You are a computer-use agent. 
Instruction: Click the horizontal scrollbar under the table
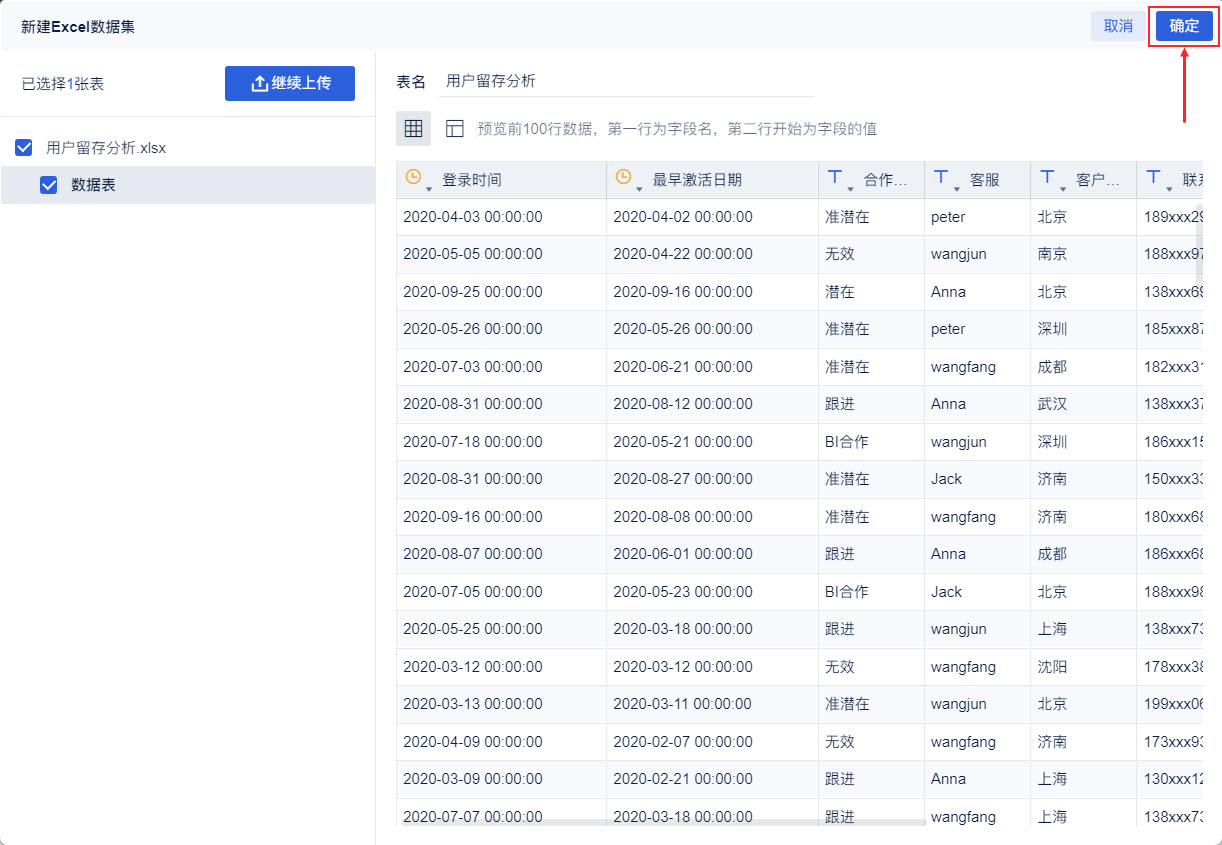pyautogui.click(x=660, y=822)
